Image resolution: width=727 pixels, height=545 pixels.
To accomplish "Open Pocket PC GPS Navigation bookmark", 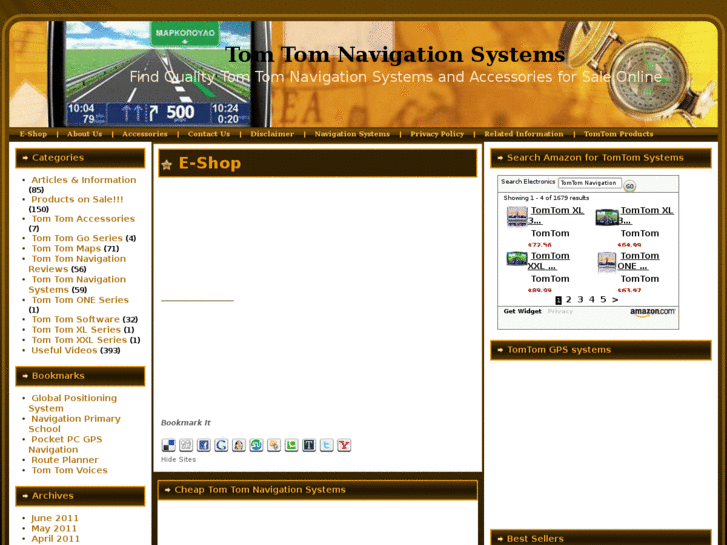I will pos(65,444).
